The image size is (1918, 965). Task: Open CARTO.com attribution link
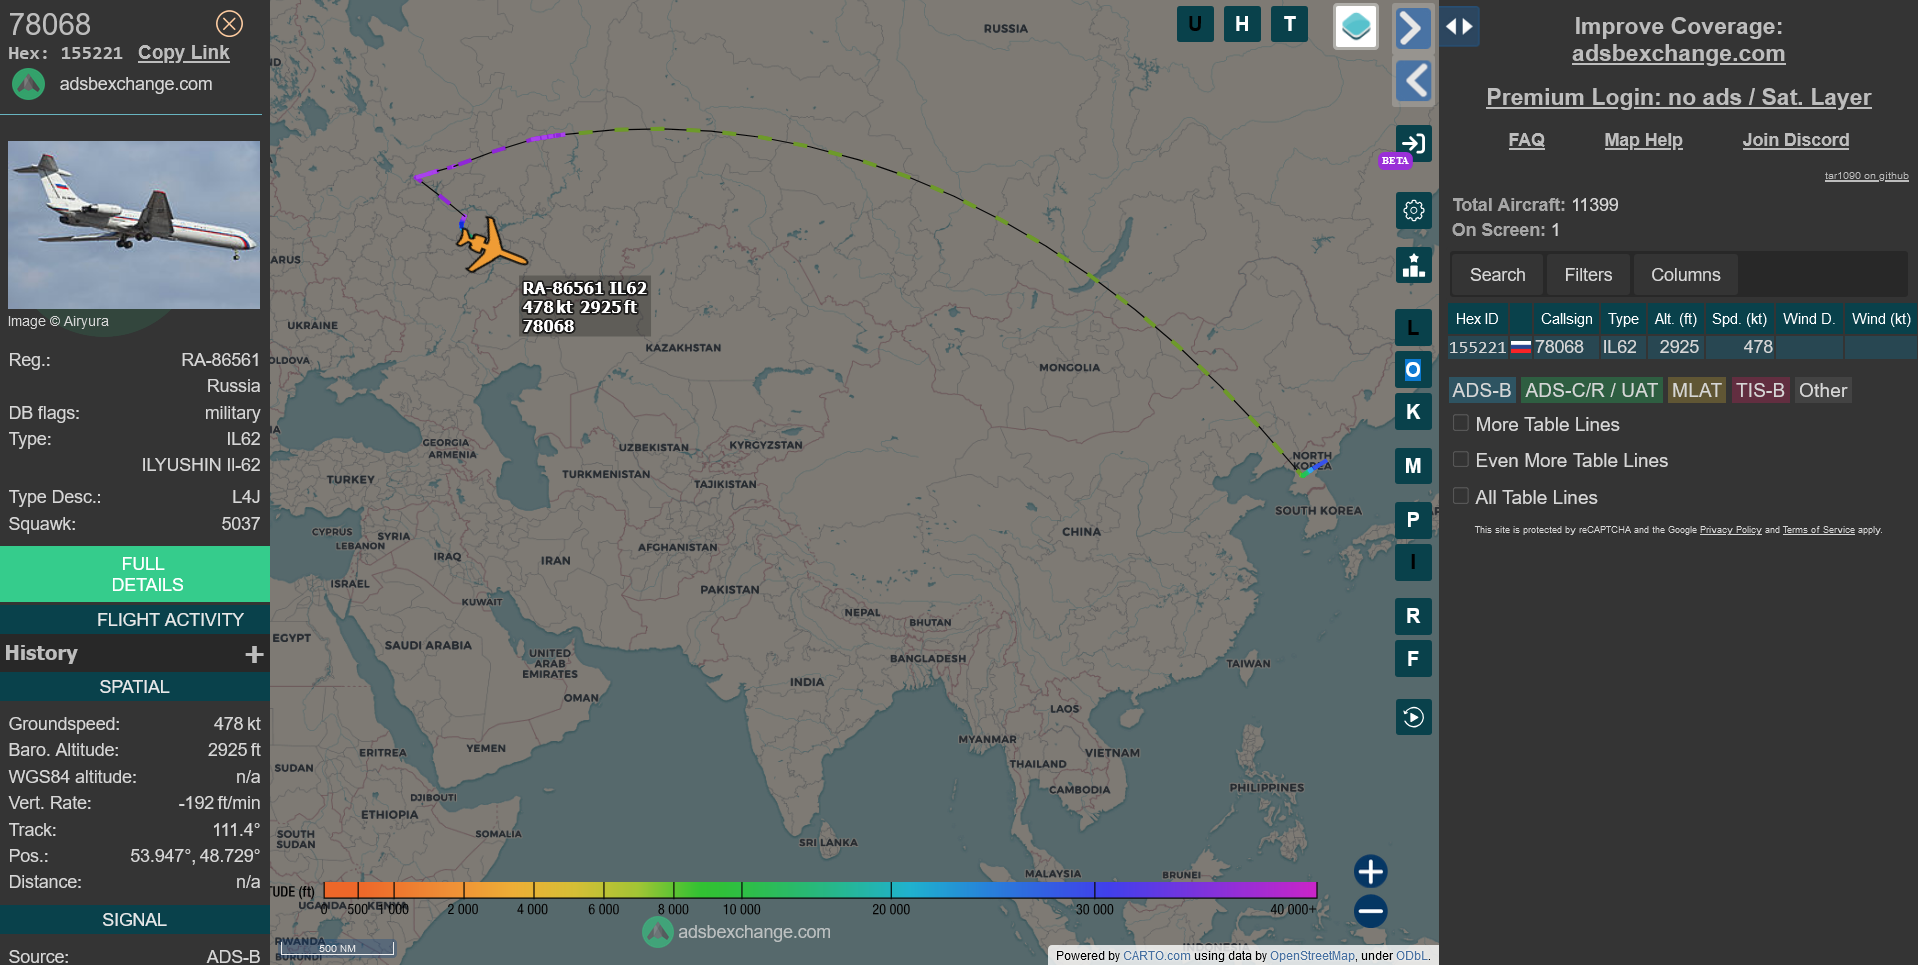click(x=1156, y=956)
